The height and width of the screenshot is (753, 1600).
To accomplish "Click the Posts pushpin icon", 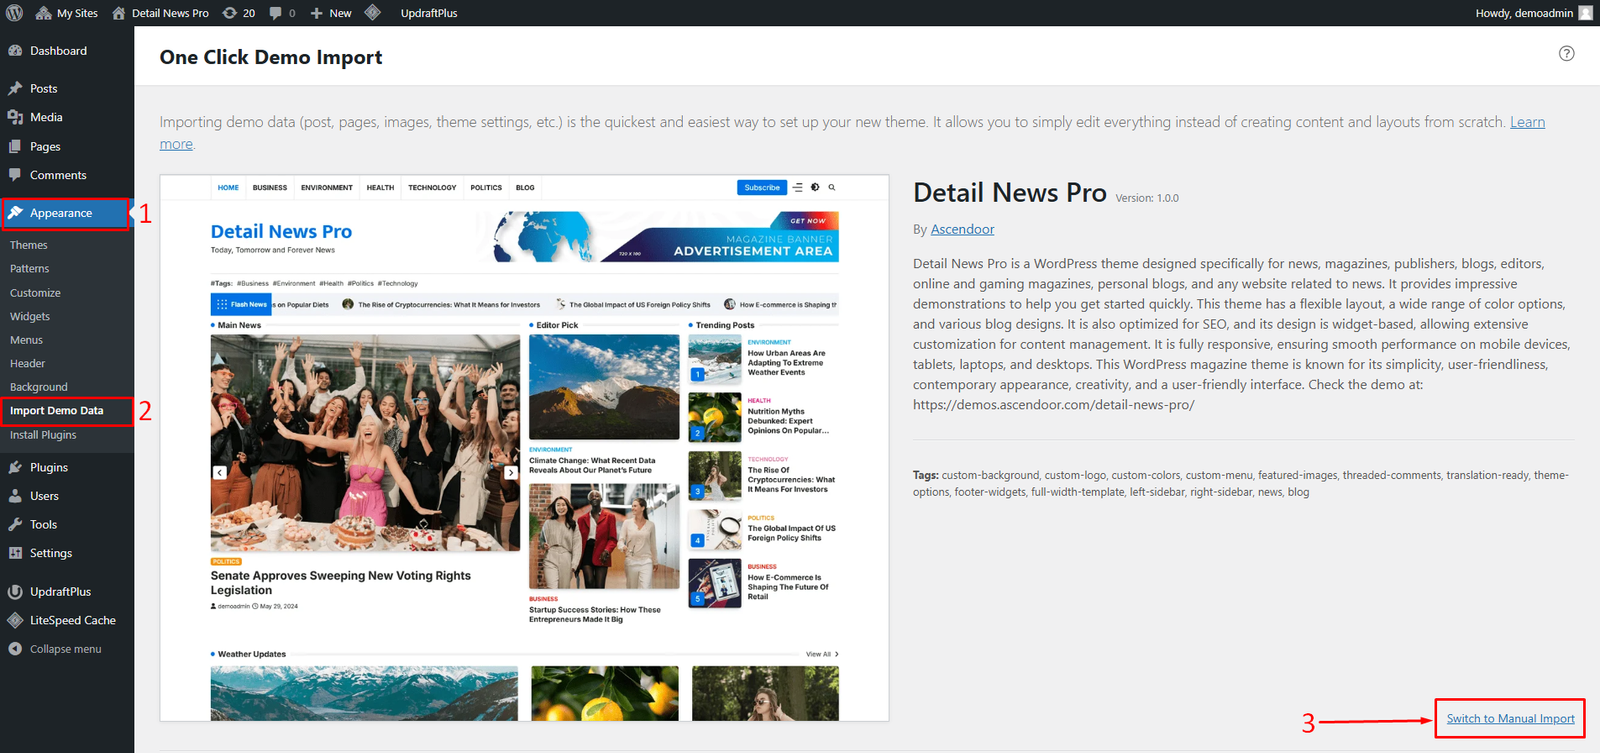I will tap(15, 89).
